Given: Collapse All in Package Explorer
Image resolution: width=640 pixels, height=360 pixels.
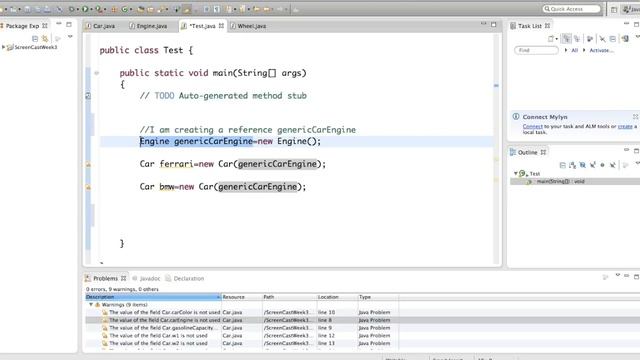Looking at the screenshot, I should pyautogui.click(x=35, y=39).
